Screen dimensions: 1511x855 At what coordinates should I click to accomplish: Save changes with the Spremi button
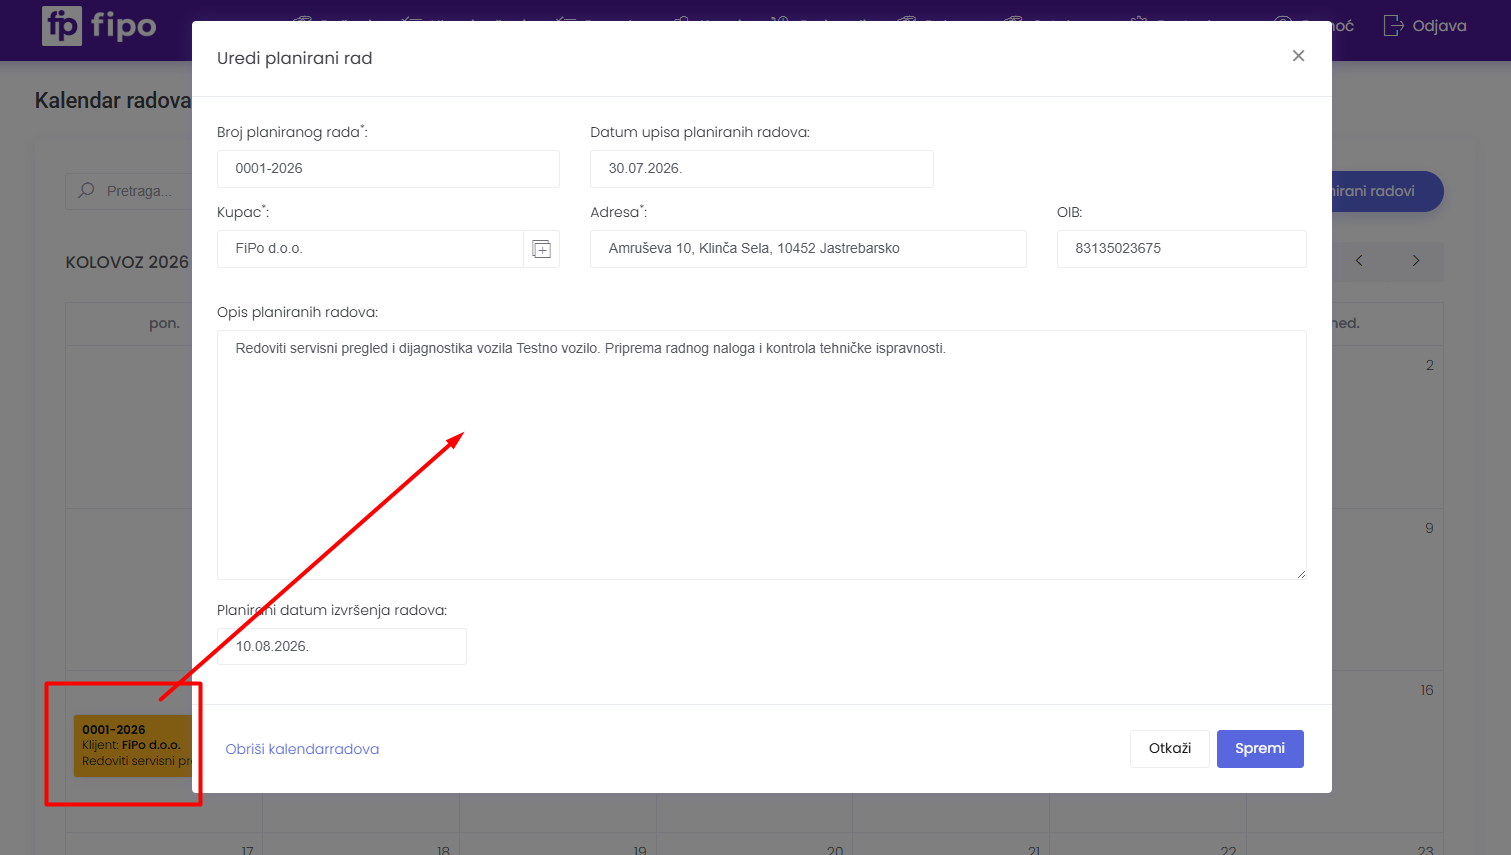coord(1260,749)
